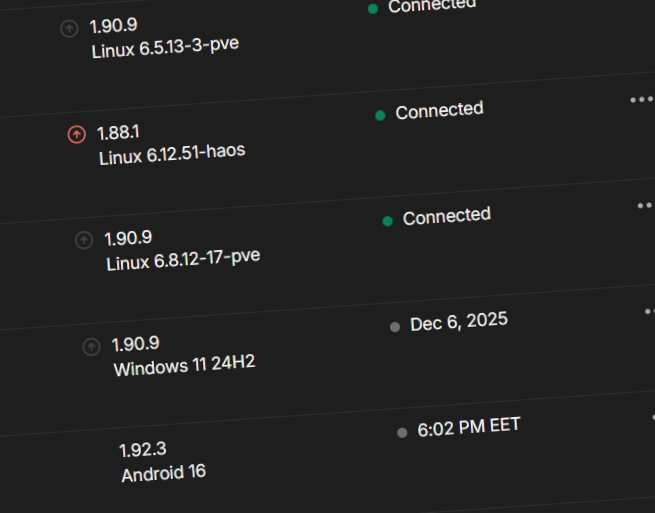Select version 1.88.1 text
Image resolution: width=655 pixels, height=513 pixels.
[x=120, y=132]
